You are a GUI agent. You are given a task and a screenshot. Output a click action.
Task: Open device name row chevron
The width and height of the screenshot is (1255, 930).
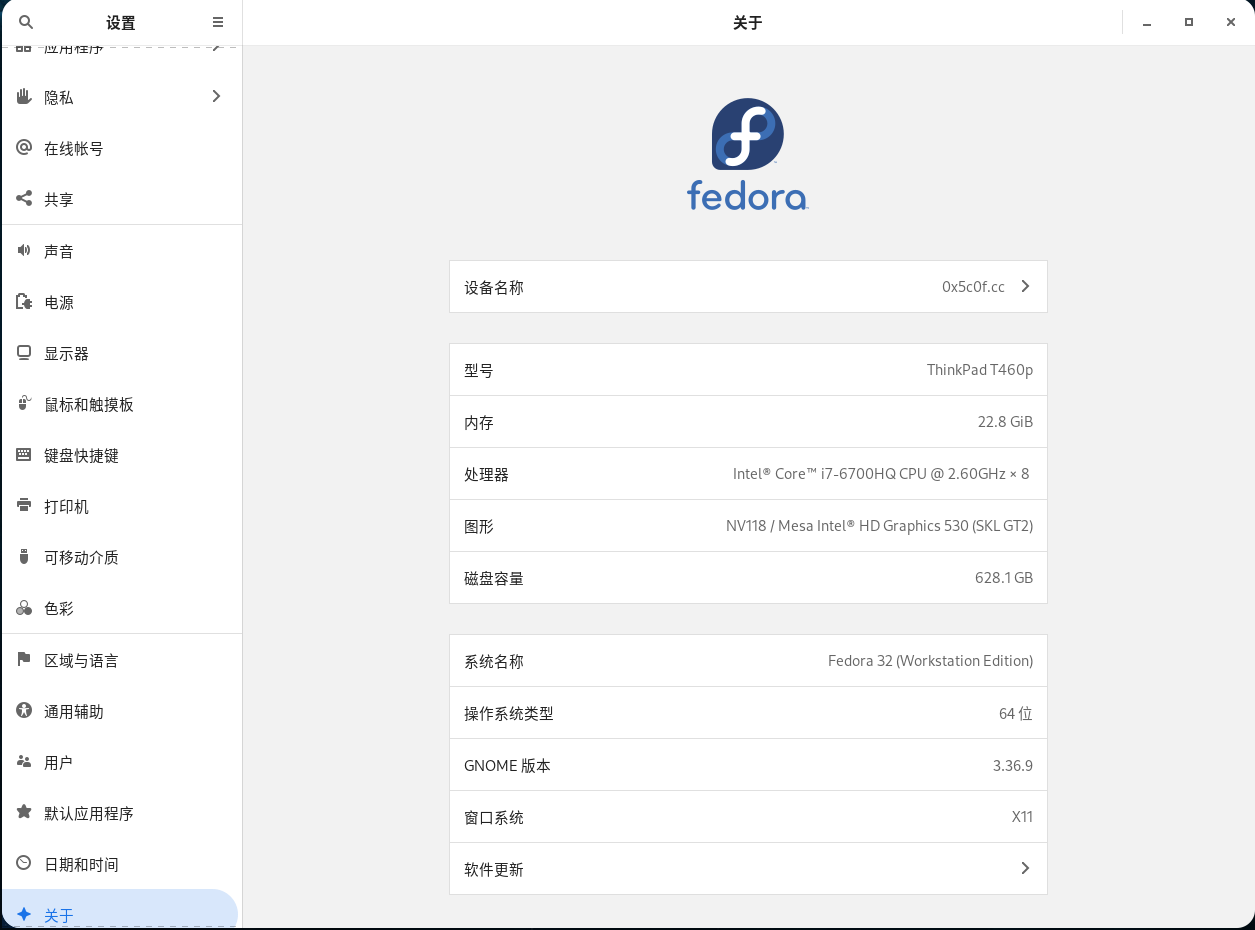click(1025, 287)
